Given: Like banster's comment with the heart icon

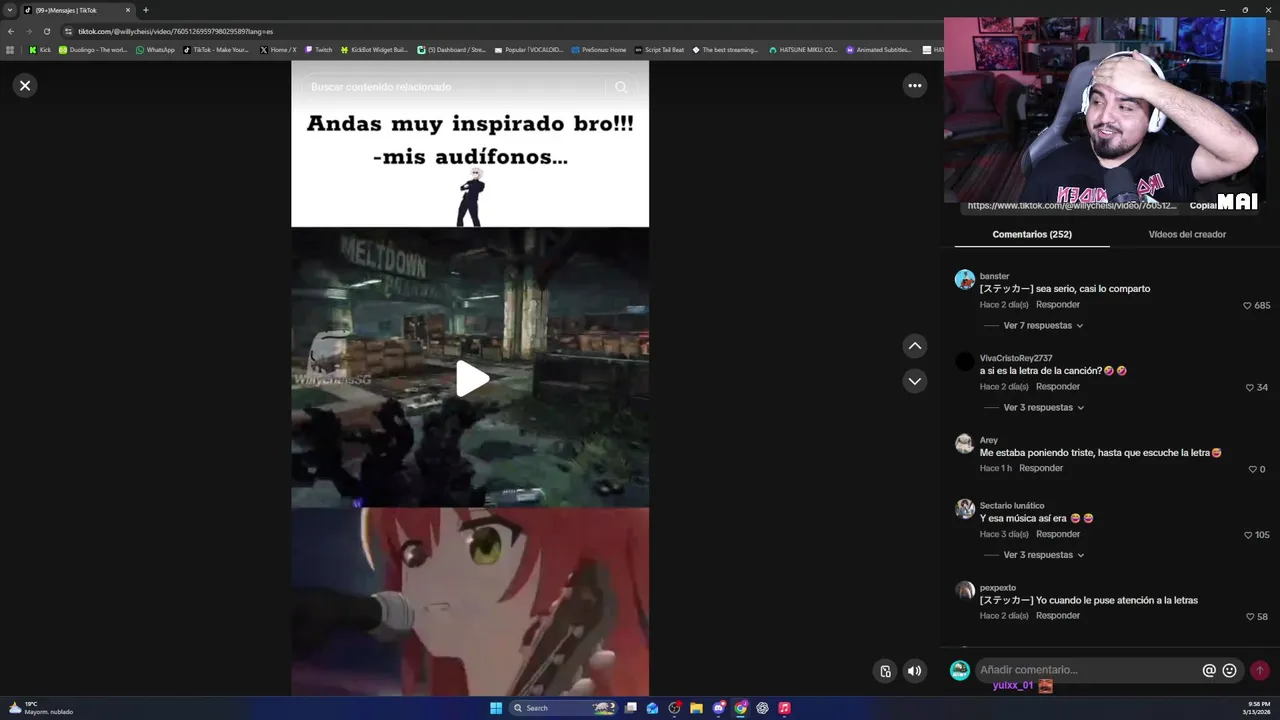Looking at the screenshot, I should (x=1247, y=306).
